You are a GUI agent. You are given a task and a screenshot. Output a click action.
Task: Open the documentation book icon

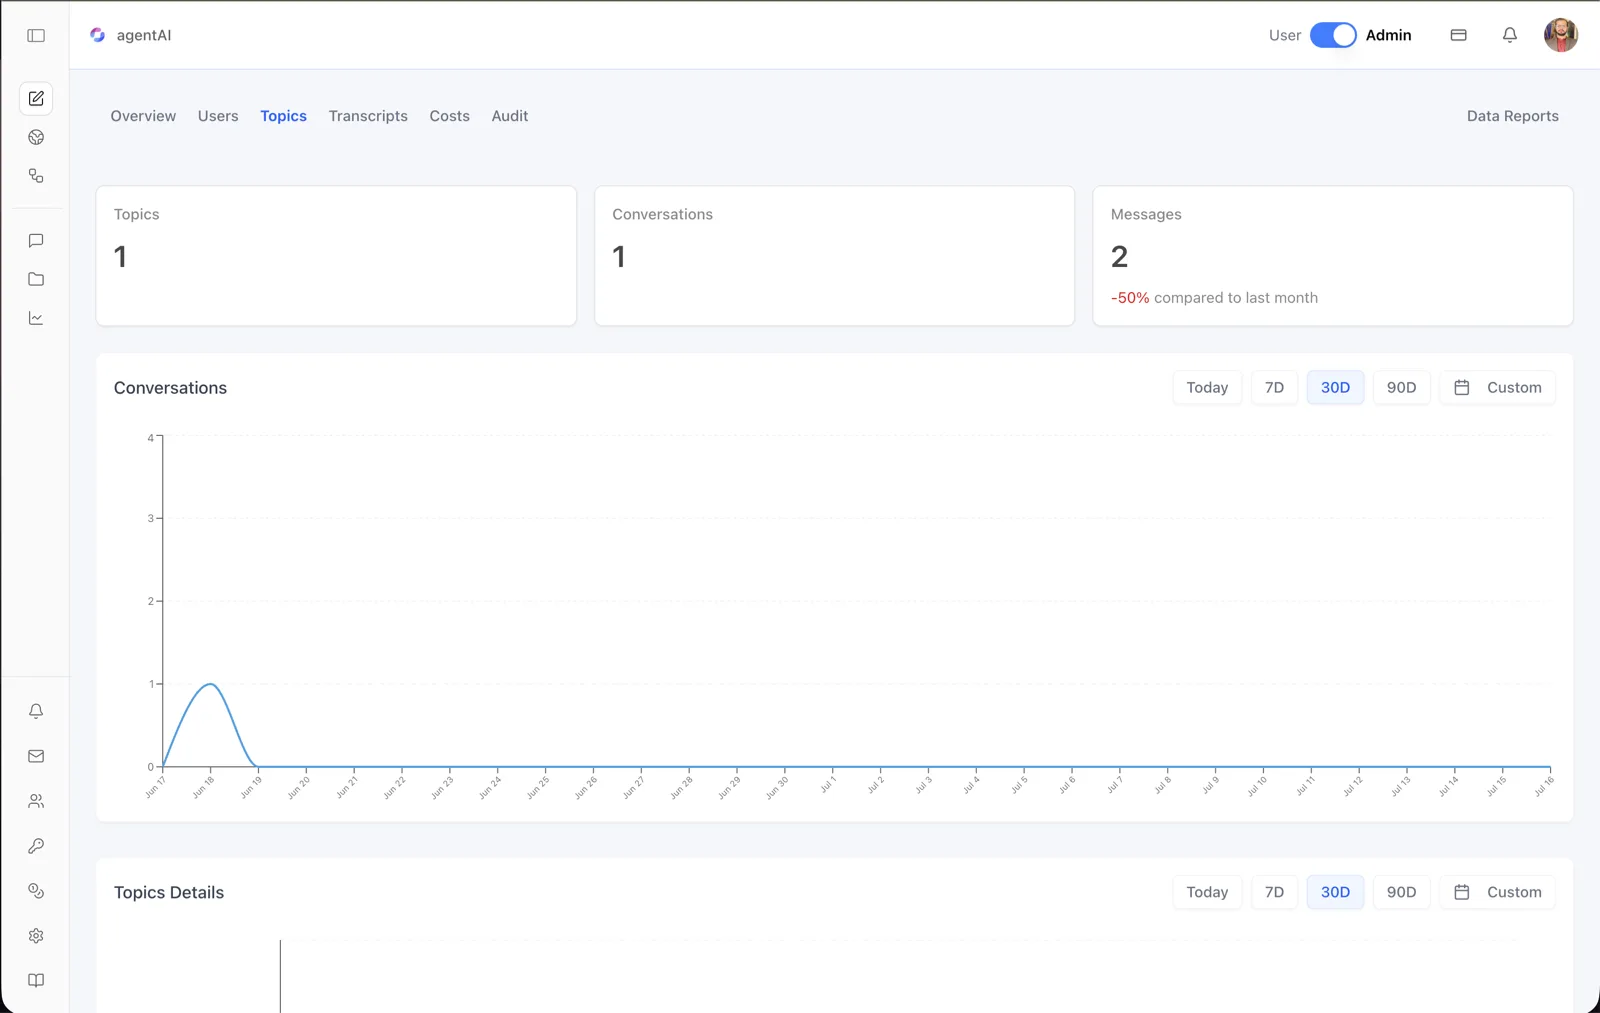(36, 981)
